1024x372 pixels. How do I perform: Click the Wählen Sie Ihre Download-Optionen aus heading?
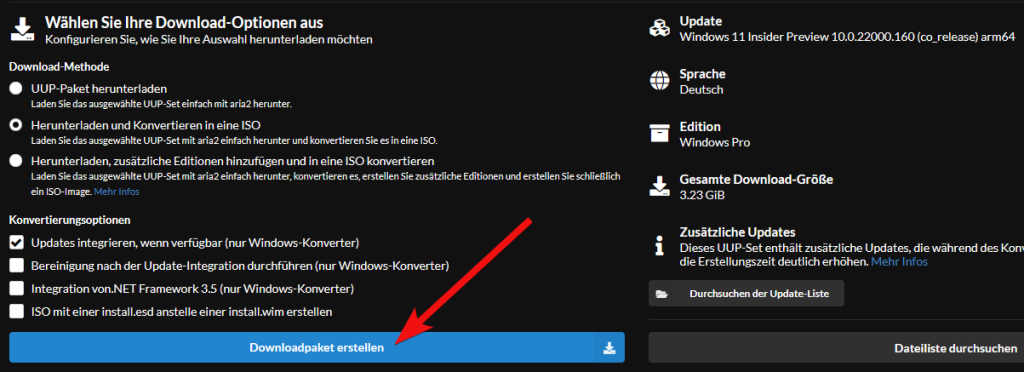point(184,23)
